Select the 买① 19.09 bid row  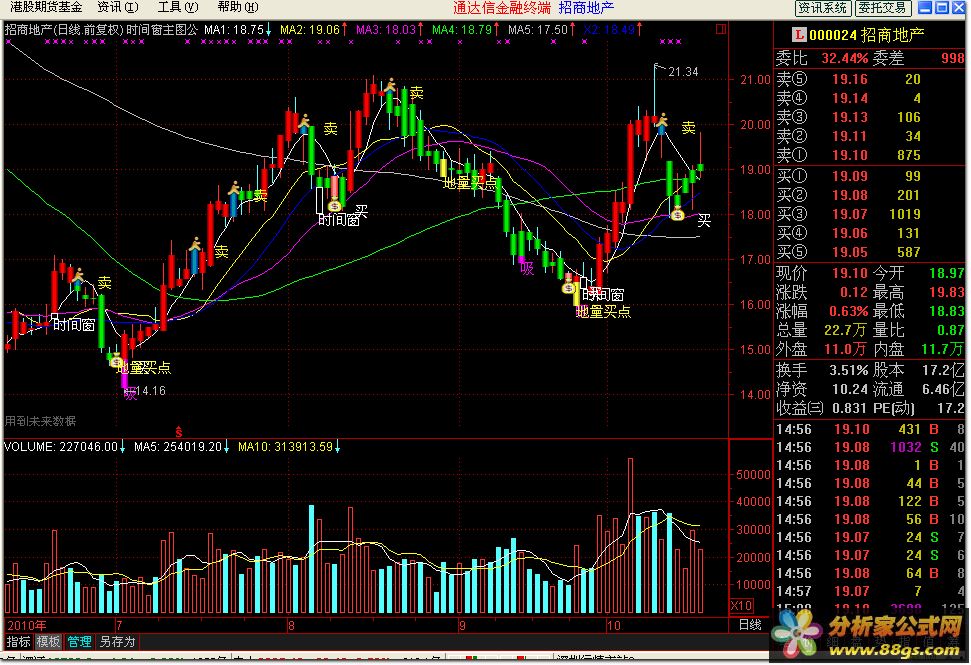869,176
